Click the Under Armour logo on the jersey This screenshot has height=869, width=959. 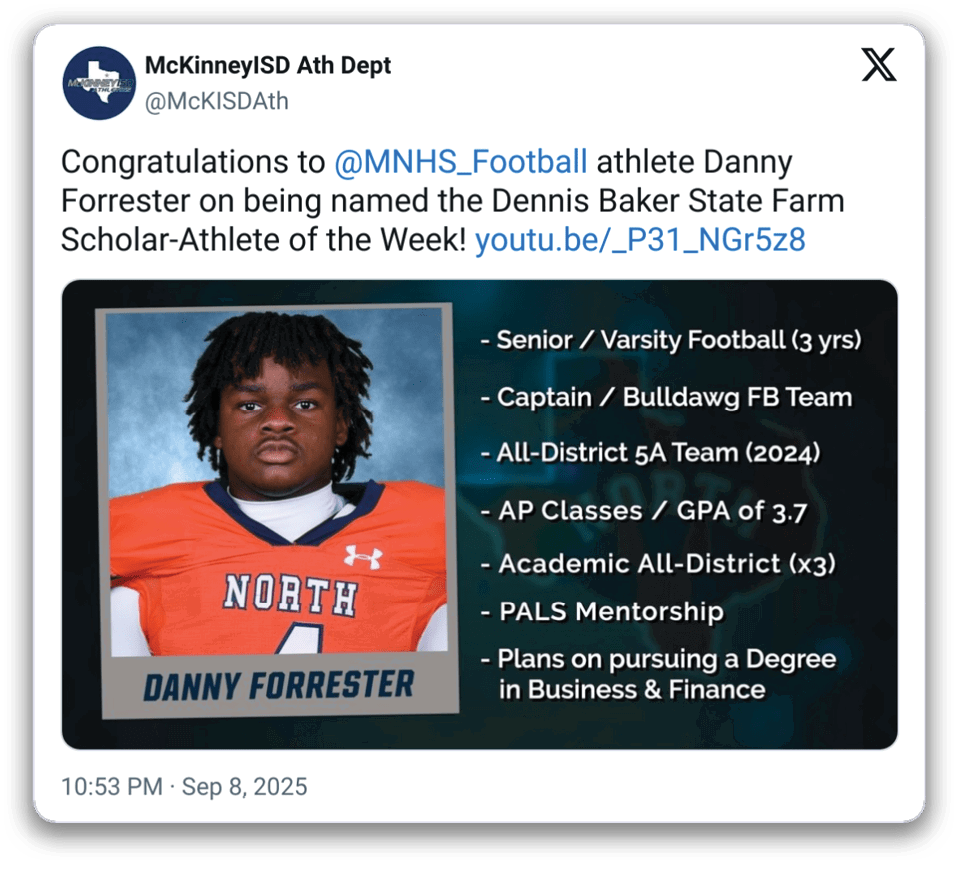[x=362, y=556]
